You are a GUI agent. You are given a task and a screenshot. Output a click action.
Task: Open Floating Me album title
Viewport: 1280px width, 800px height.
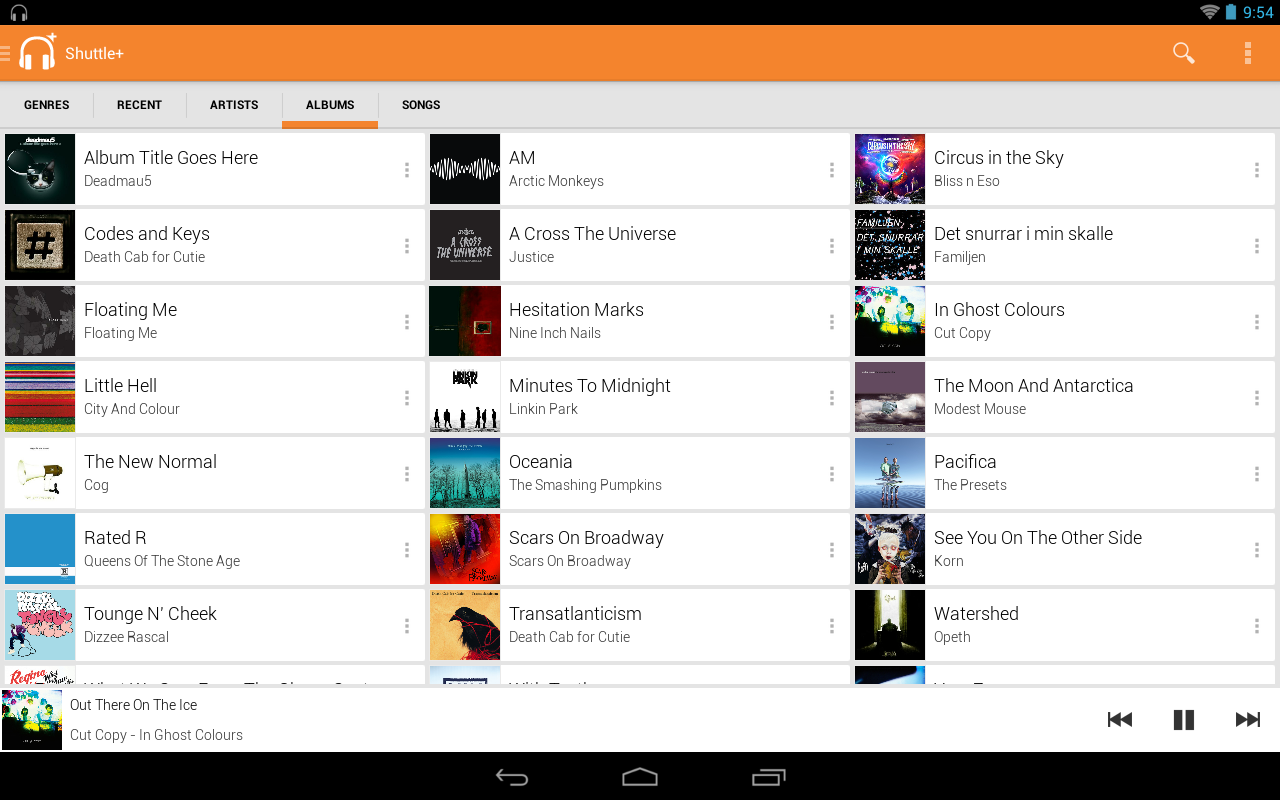(130, 310)
